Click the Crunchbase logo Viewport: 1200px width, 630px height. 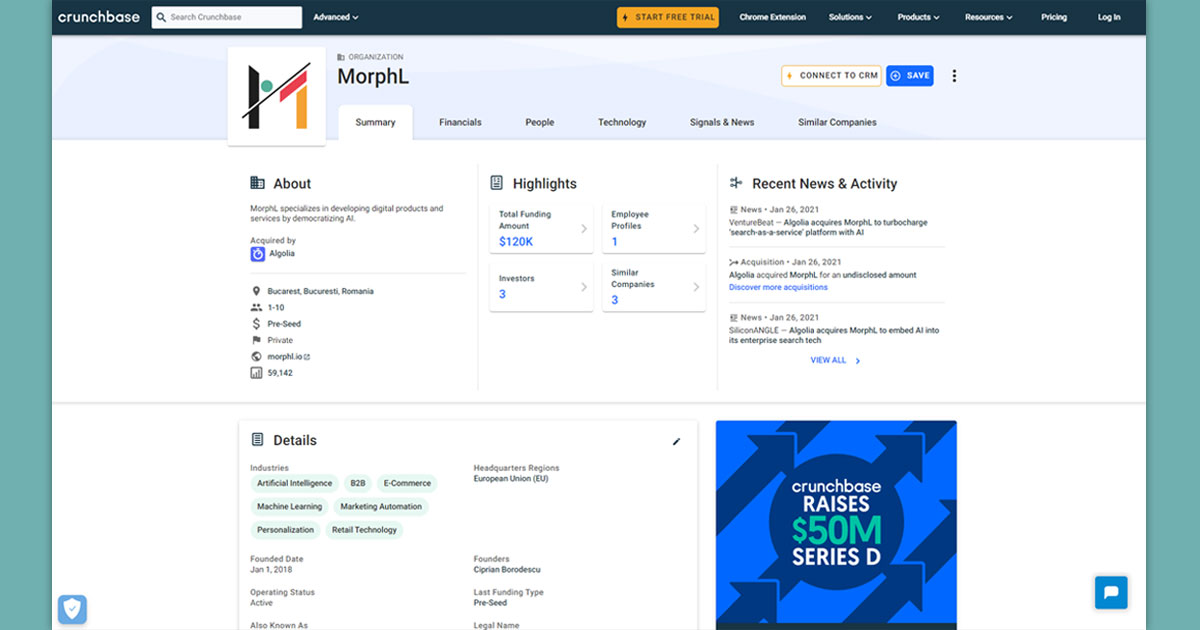coord(98,17)
